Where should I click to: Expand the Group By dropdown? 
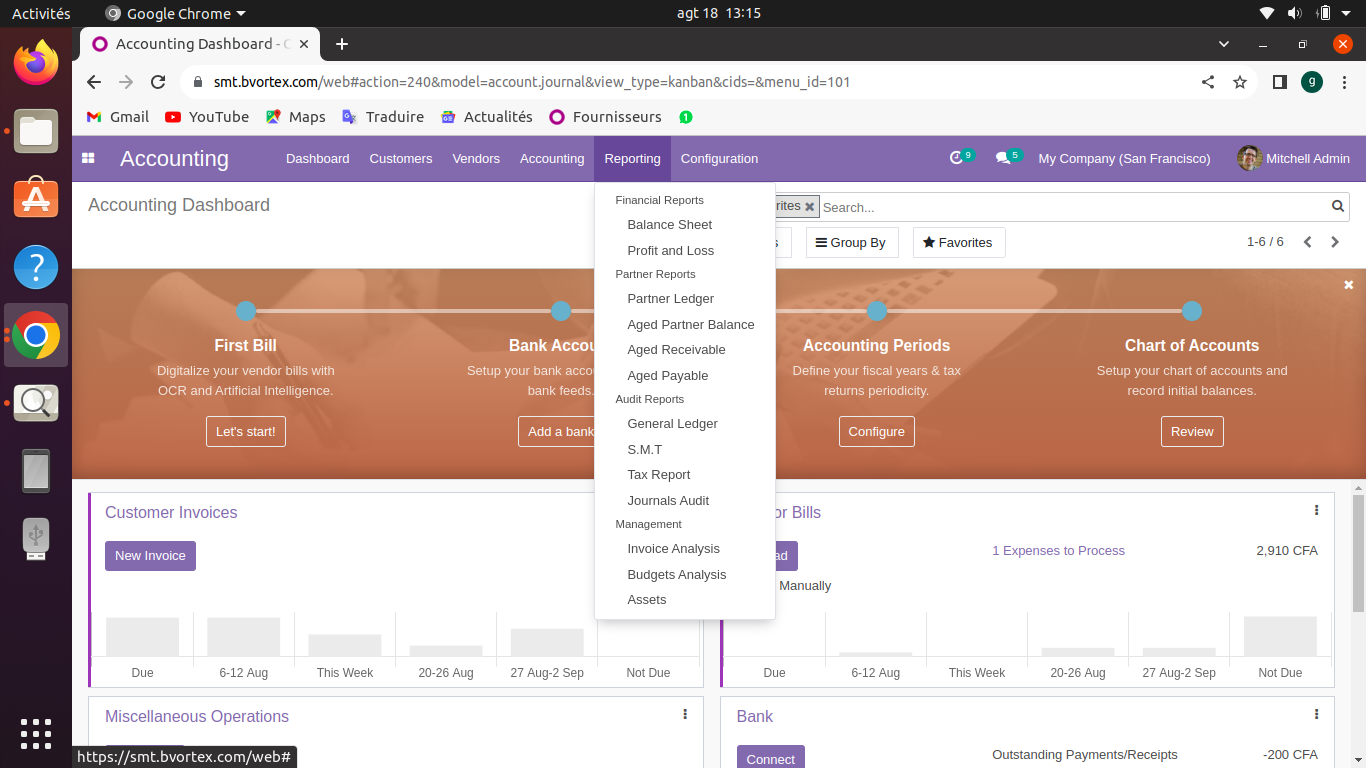pyautogui.click(x=852, y=242)
